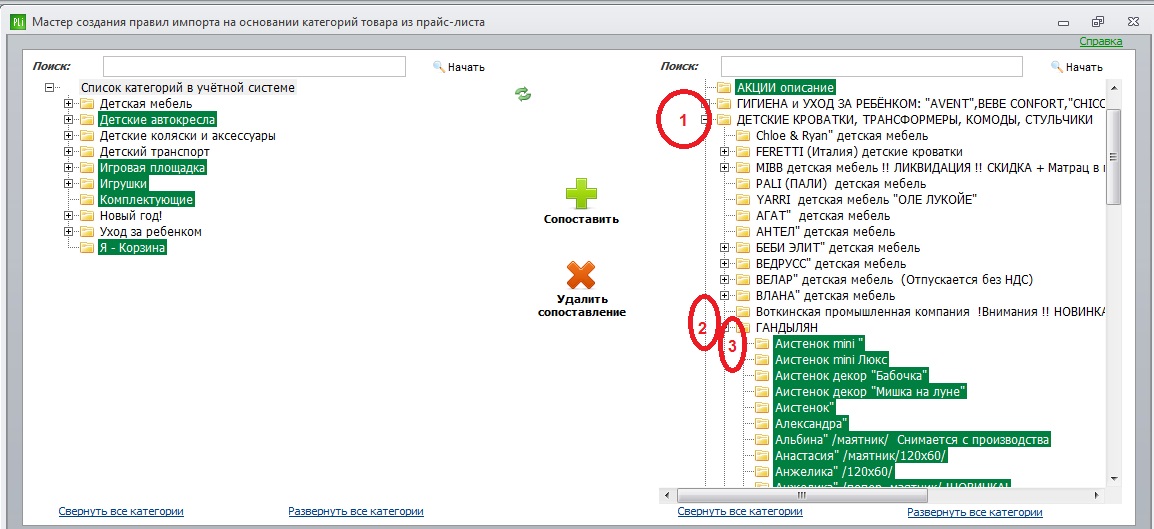The height and width of the screenshot is (529, 1154).
Task: Collapse the Список категорий root node
Action: [x=50, y=88]
